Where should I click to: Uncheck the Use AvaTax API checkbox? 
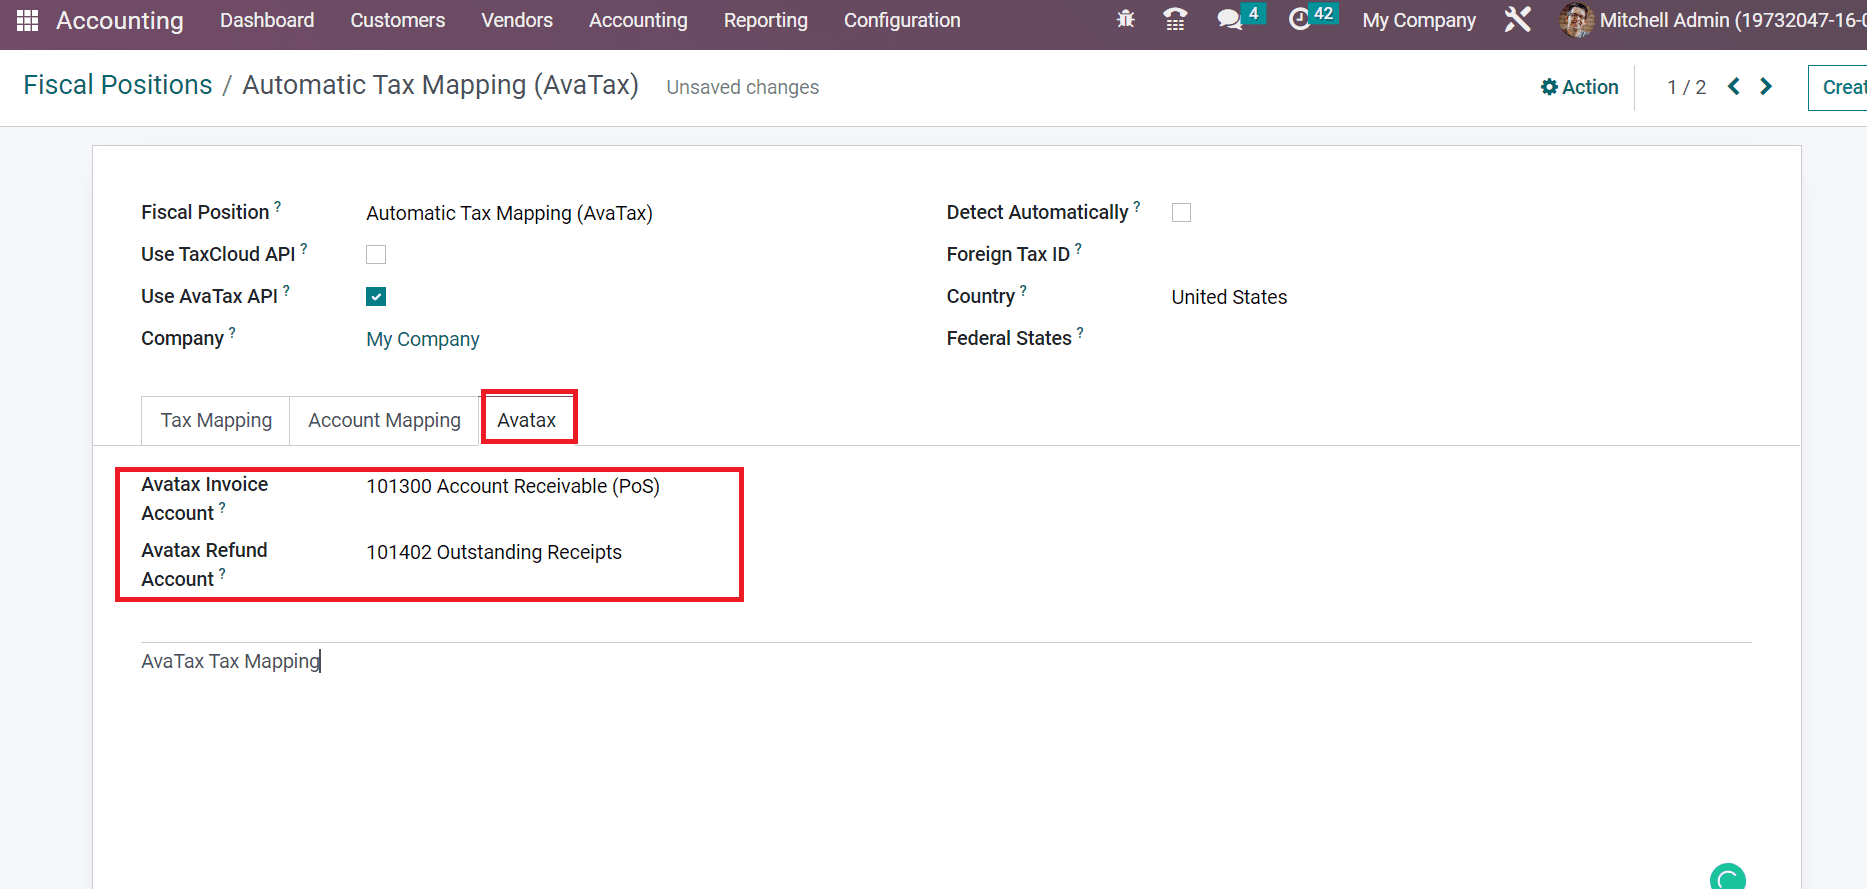coord(376,296)
